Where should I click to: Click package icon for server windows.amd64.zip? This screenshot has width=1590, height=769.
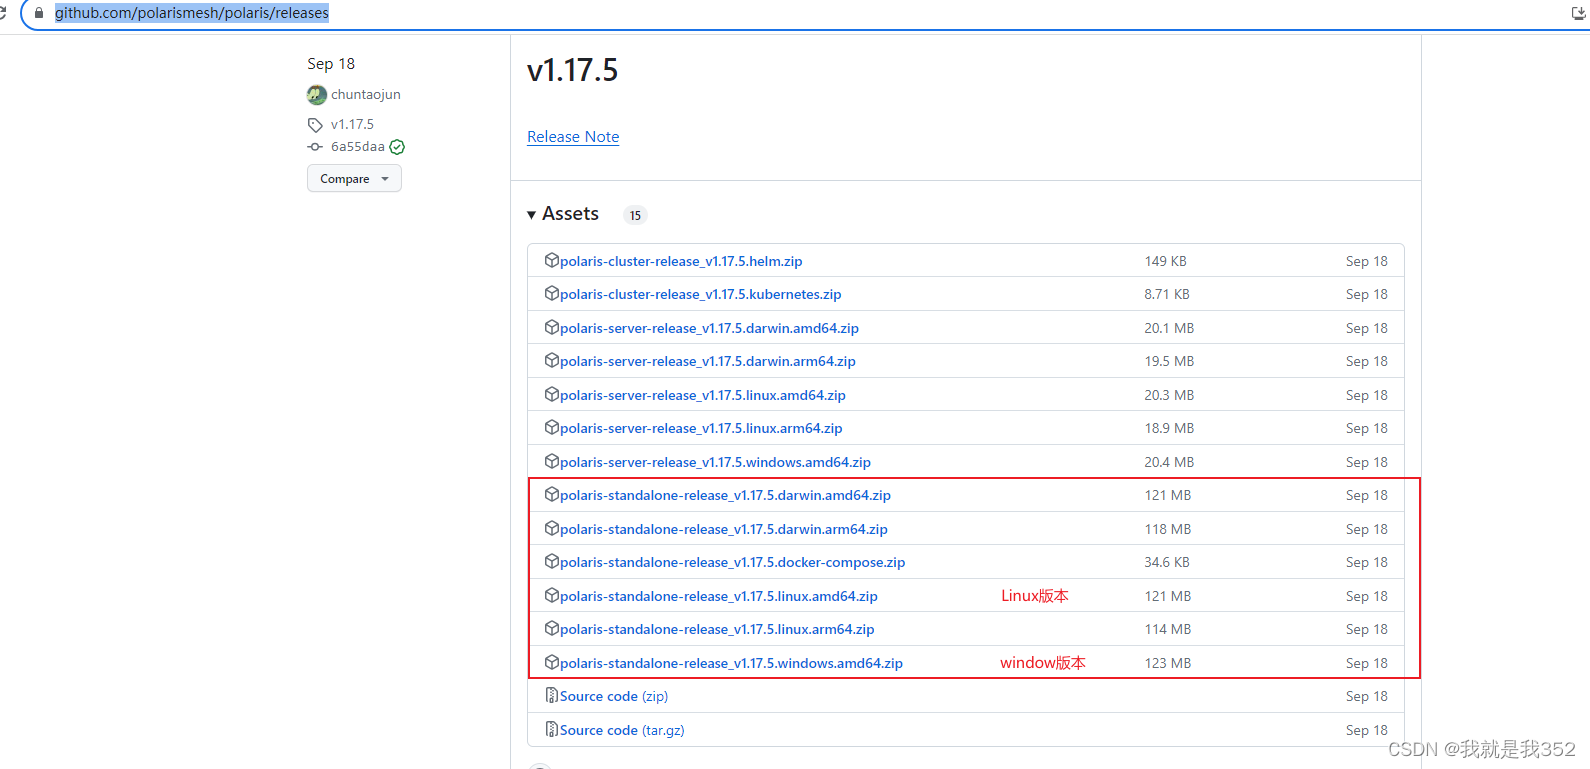(x=551, y=461)
